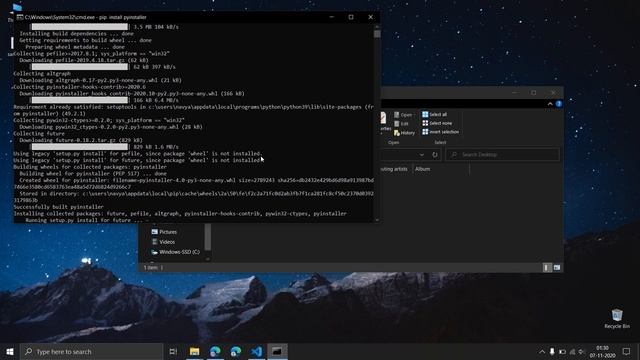Click the History item in the Explorer ribbon
This screenshot has width=640, height=360.
click(404, 133)
